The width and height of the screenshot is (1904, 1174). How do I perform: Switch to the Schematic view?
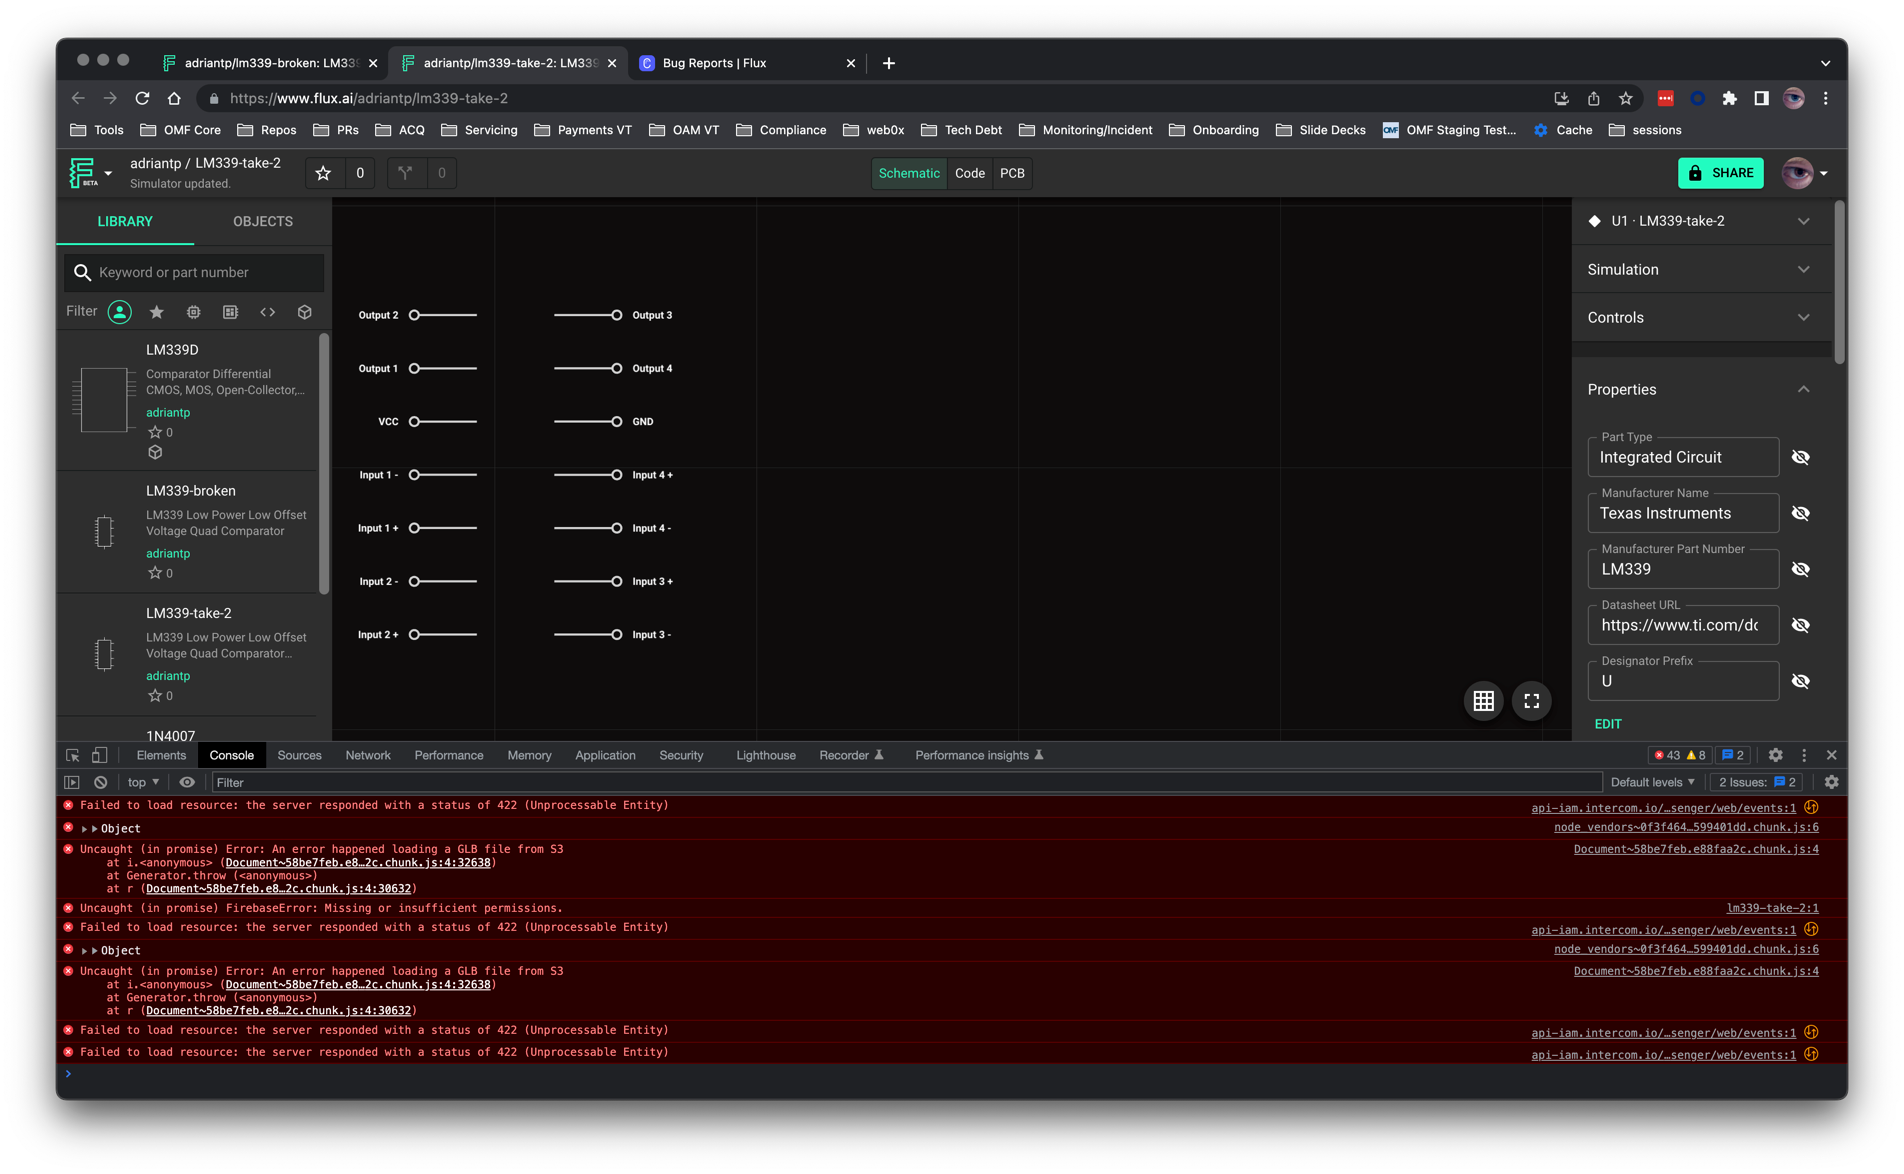(908, 173)
